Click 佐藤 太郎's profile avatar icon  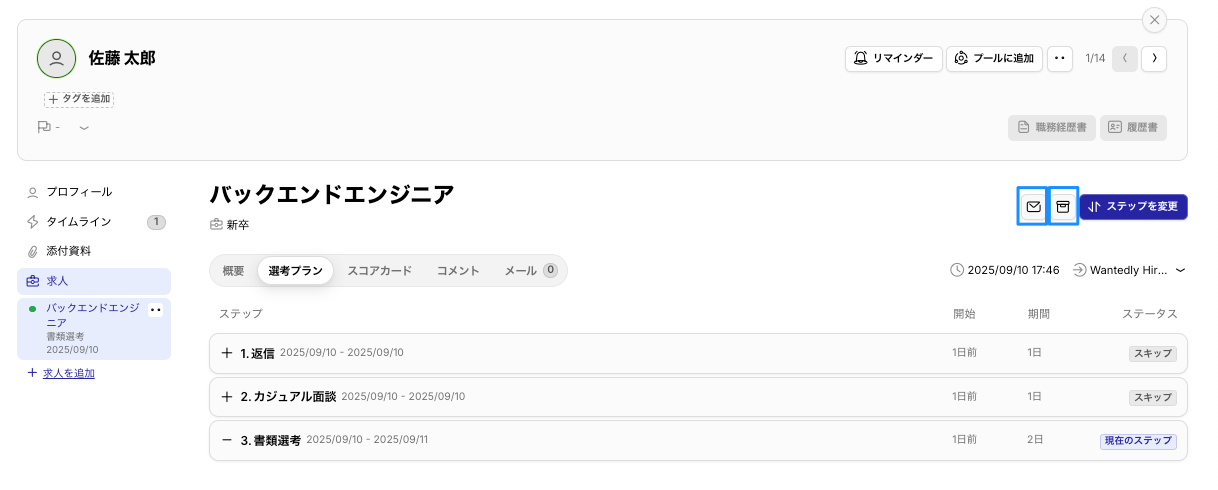tap(56, 59)
